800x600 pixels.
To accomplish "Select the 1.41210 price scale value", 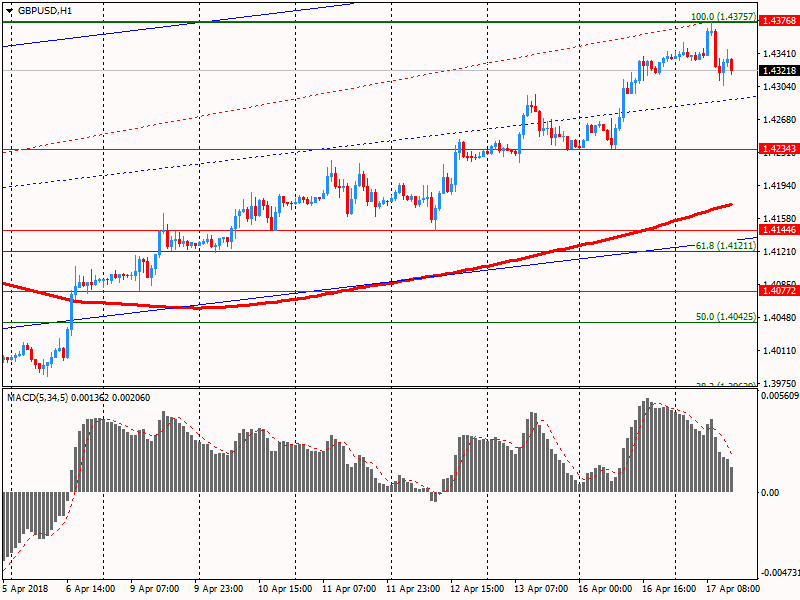I will pos(780,252).
